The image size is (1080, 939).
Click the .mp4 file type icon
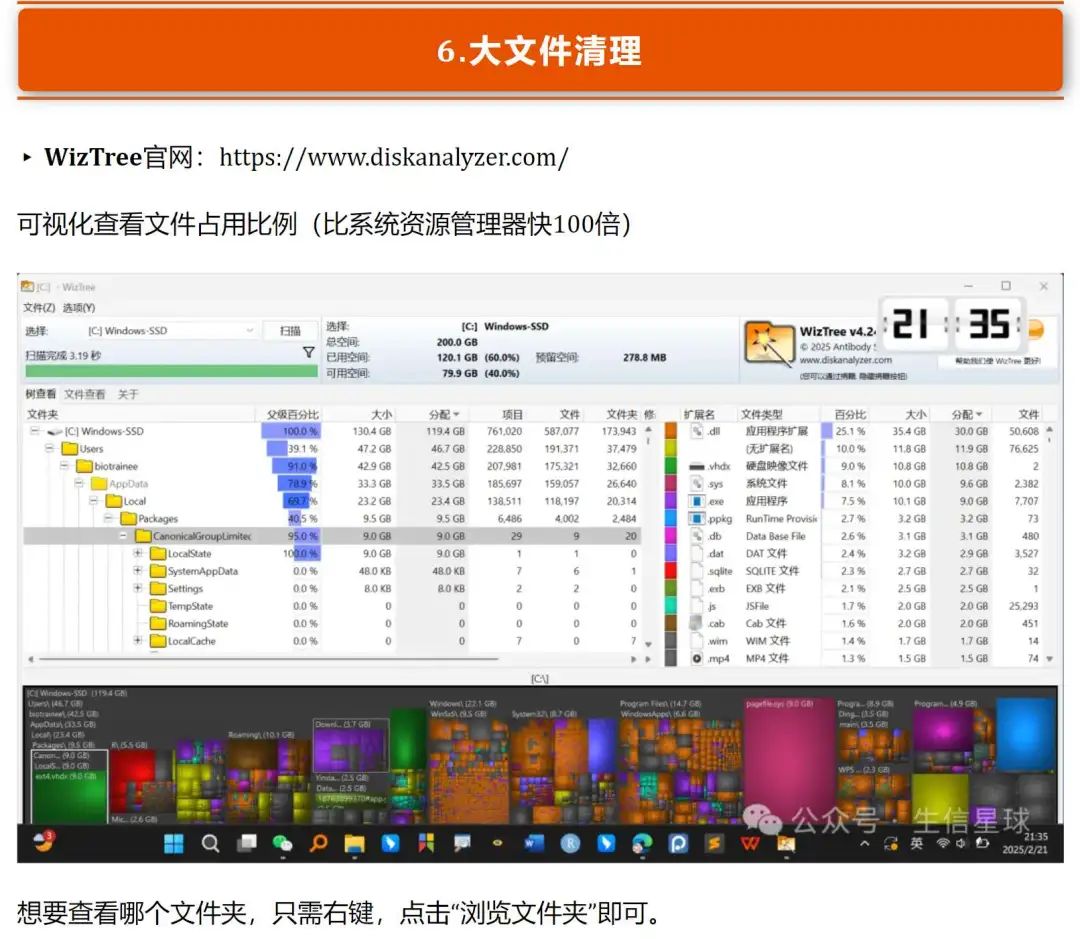click(x=696, y=658)
